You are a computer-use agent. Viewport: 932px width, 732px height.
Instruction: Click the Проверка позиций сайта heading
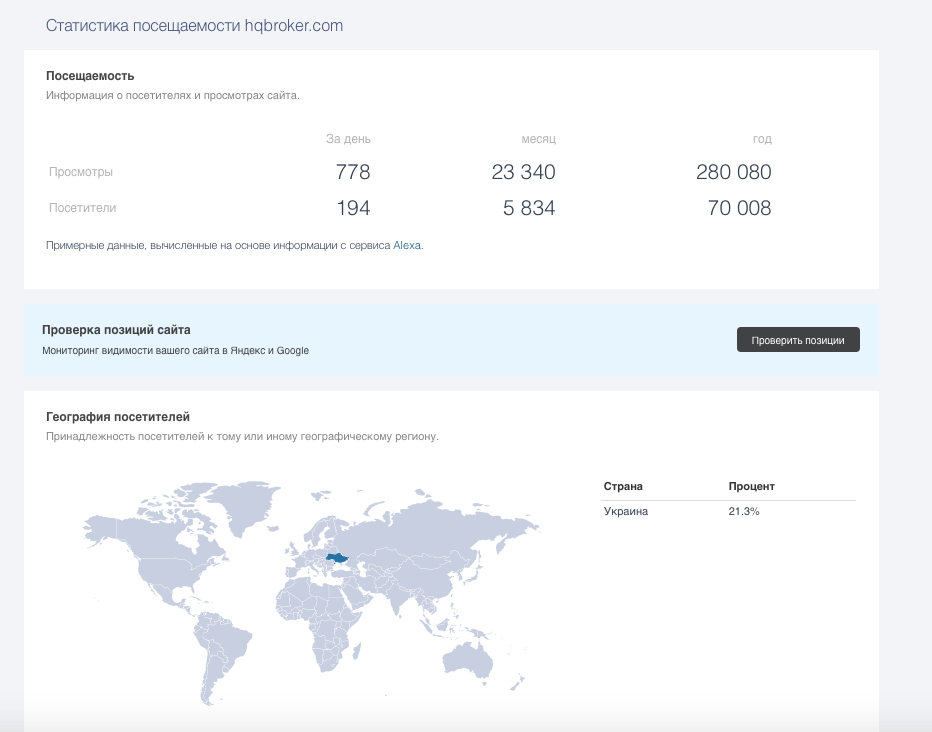pos(116,330)
